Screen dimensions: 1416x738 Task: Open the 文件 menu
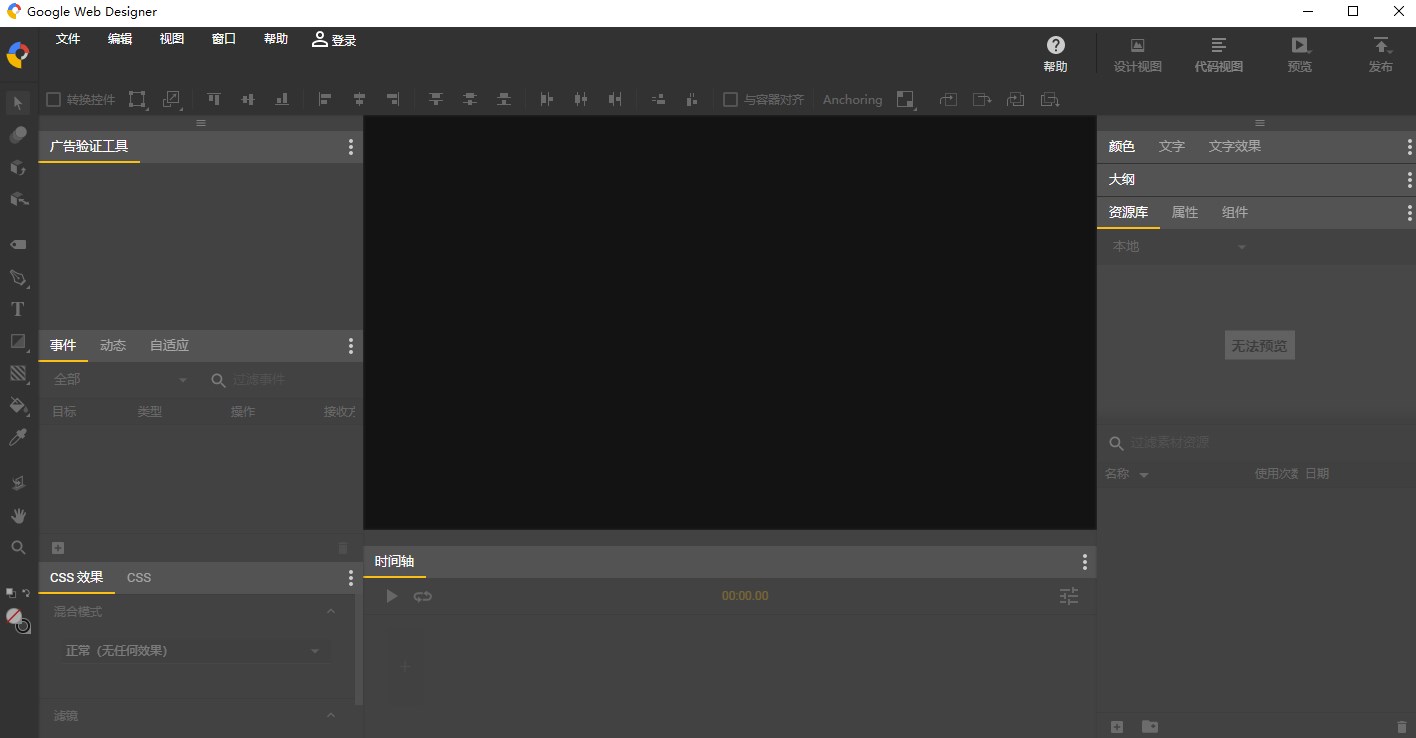point(68,39)
